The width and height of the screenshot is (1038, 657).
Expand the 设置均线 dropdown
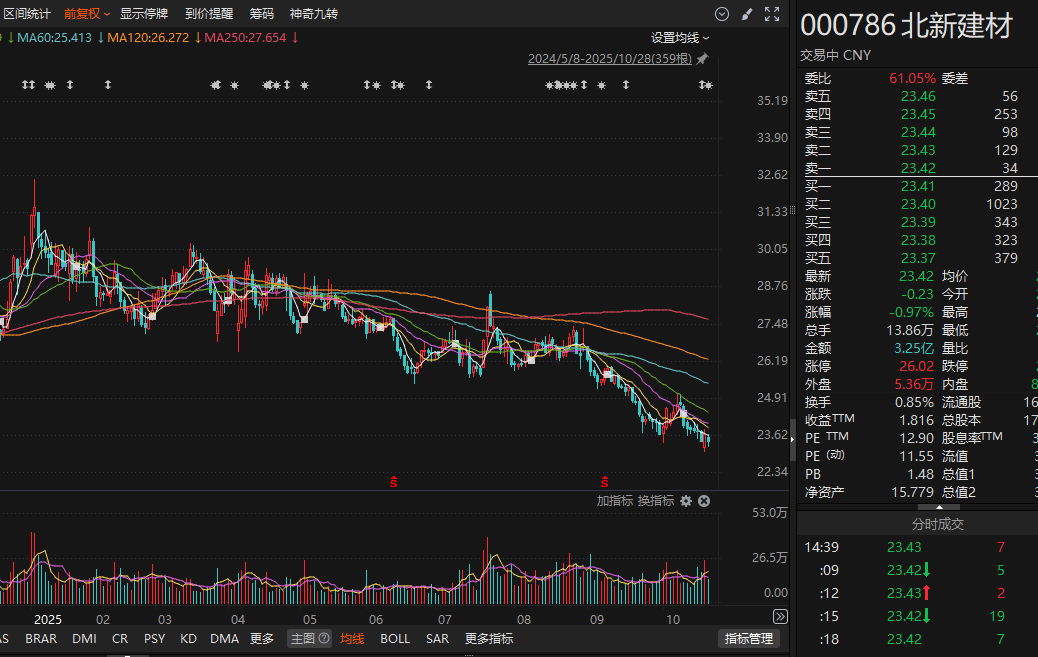point(680,38)
